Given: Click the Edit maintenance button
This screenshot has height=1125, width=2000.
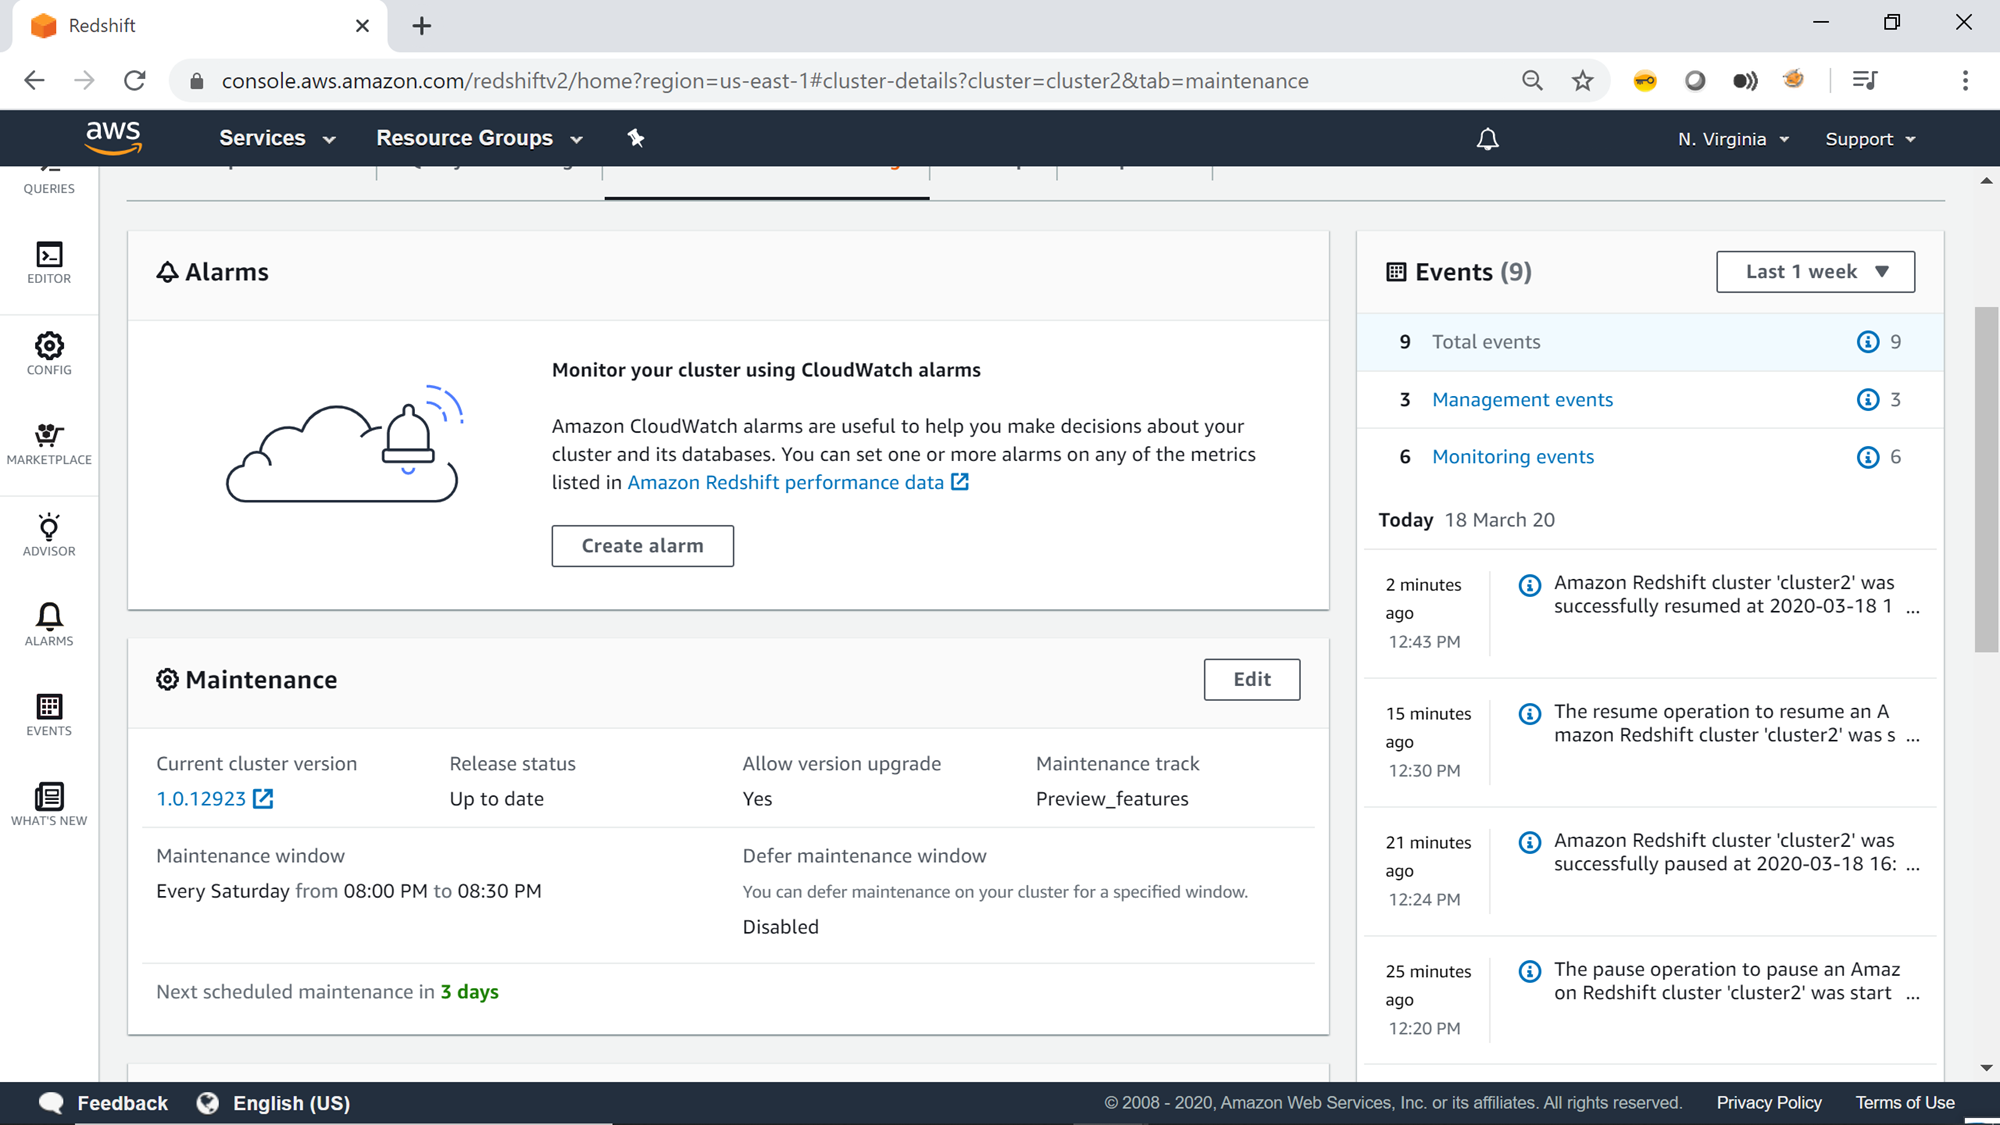Looking at the screenshot, I should [1251, 680].
